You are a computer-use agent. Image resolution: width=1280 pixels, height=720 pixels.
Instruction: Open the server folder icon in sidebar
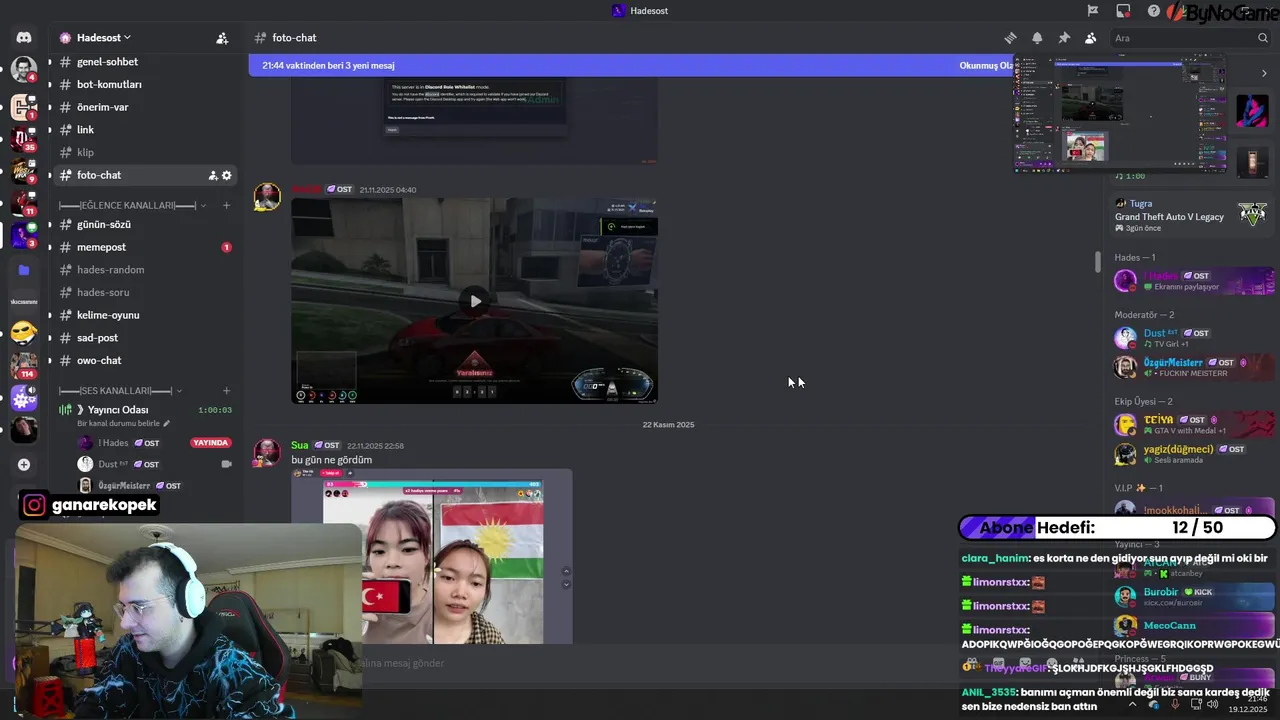24,270
